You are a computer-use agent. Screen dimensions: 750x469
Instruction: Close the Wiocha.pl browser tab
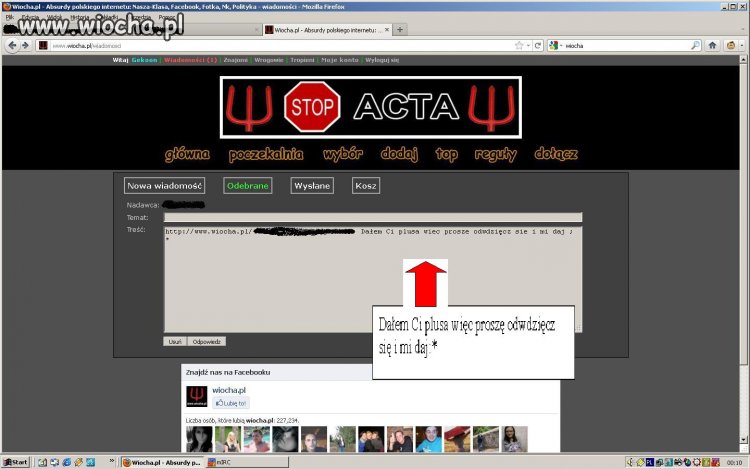[x=387, y=30]
